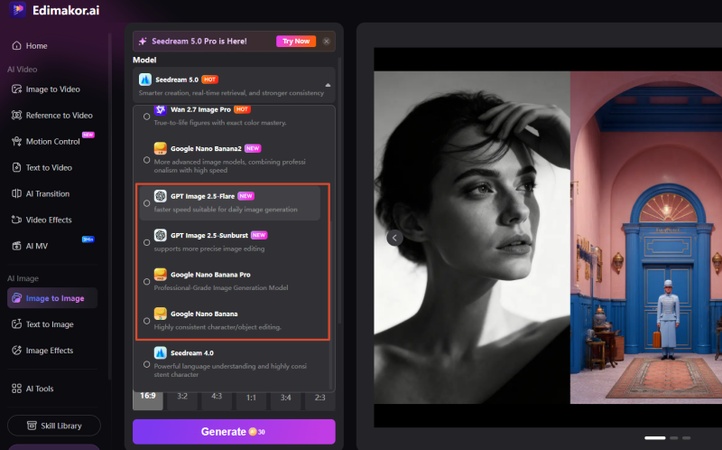
Task: Click the 'True-to-life figures with exact color mastery.' text
Action: pyautogui.click(x=220, y=123)
